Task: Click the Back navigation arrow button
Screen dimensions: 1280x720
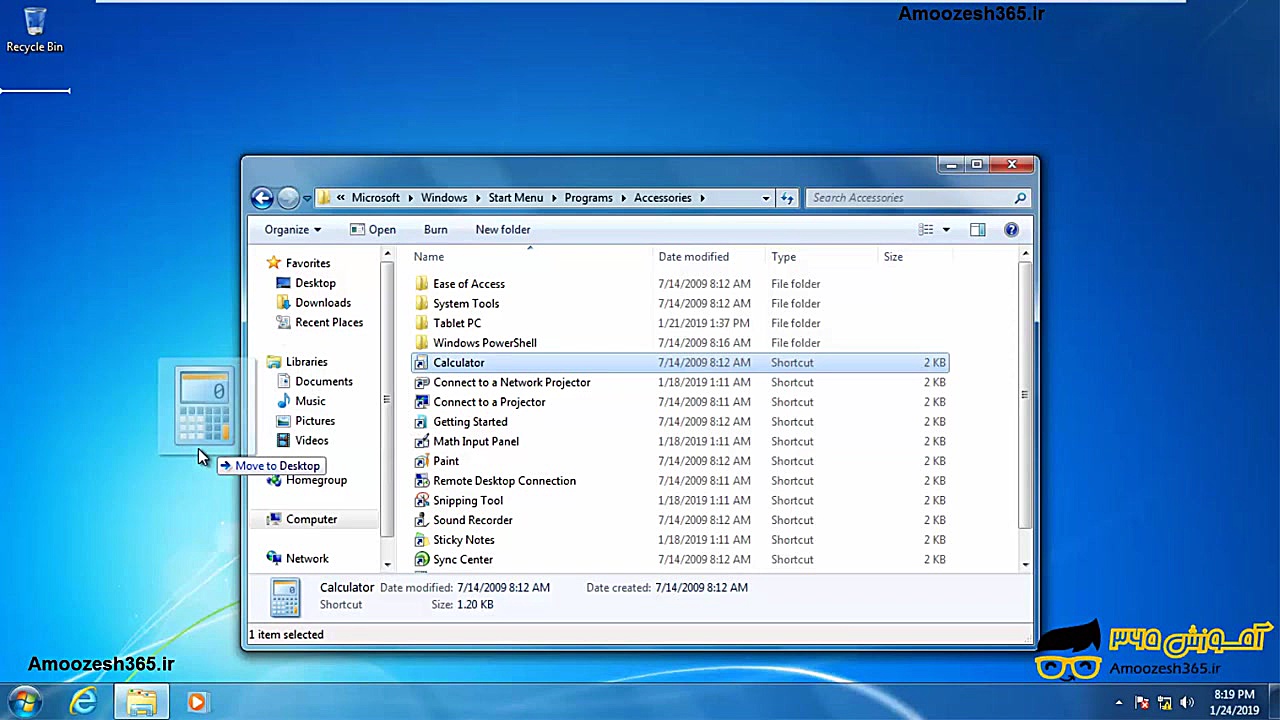Action: click(x=262, y=198)
